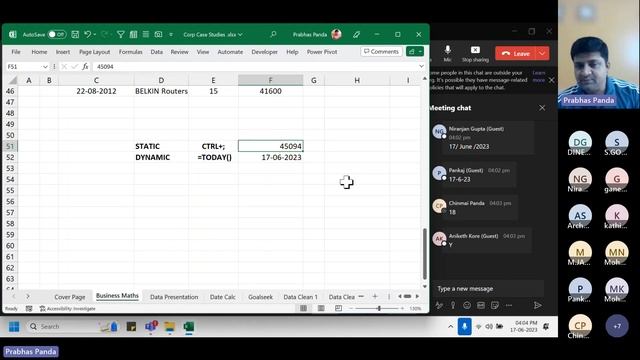Click the vertical scrollbar thumb in Excel
This screenshot has height=360, width=640.
pos(424,253)
